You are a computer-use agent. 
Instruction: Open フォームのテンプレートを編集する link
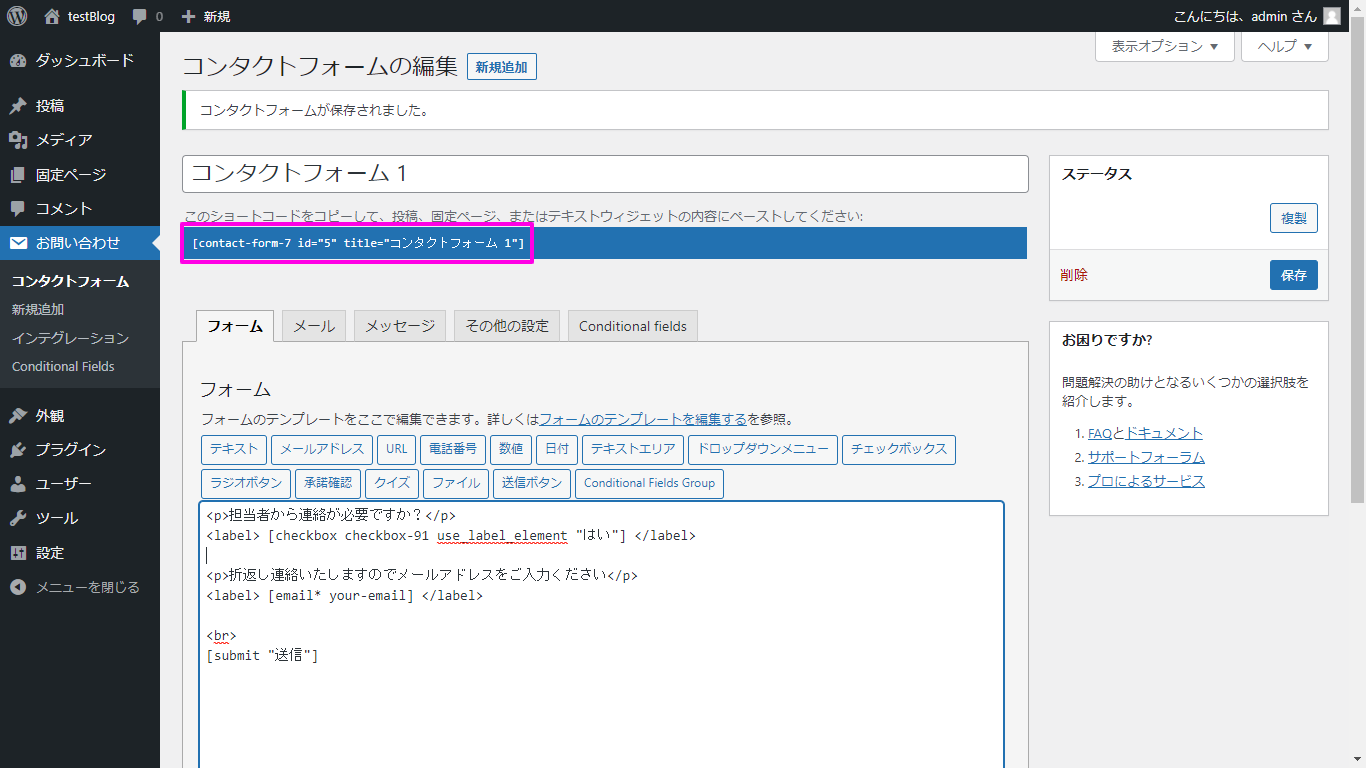click(x=643, y=420)
